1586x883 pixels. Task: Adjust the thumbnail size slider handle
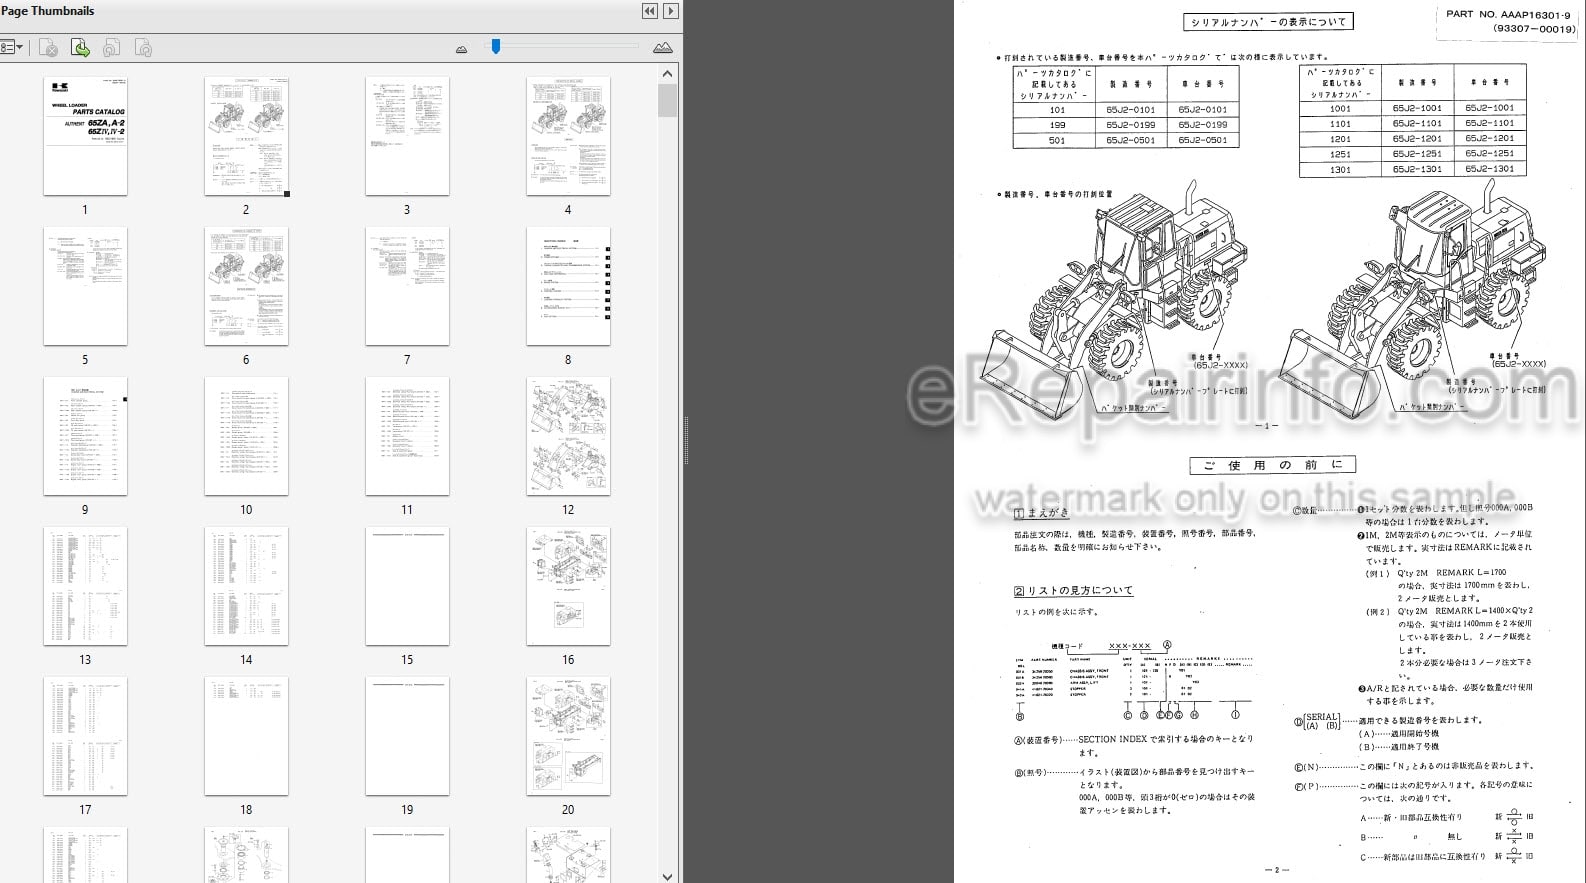495,46
